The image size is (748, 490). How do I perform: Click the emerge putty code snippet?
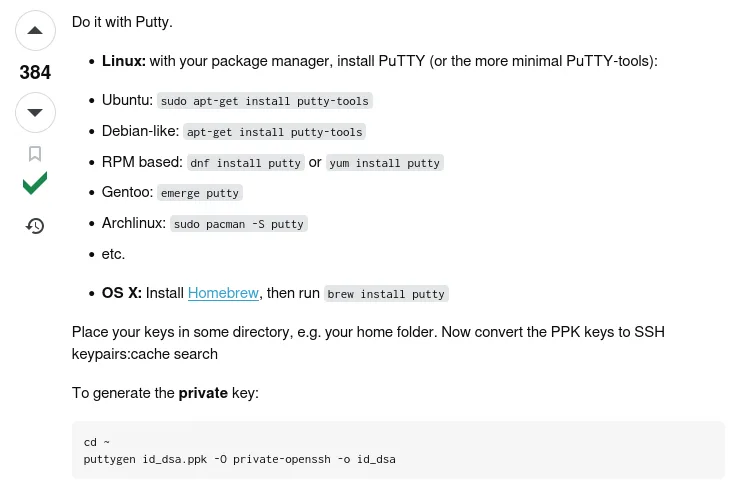[200, 193]
